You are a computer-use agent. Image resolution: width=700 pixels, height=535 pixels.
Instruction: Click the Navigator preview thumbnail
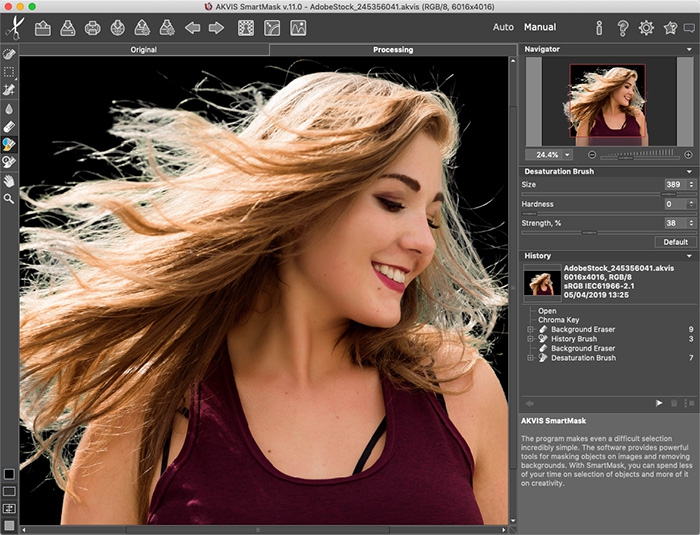607,101
